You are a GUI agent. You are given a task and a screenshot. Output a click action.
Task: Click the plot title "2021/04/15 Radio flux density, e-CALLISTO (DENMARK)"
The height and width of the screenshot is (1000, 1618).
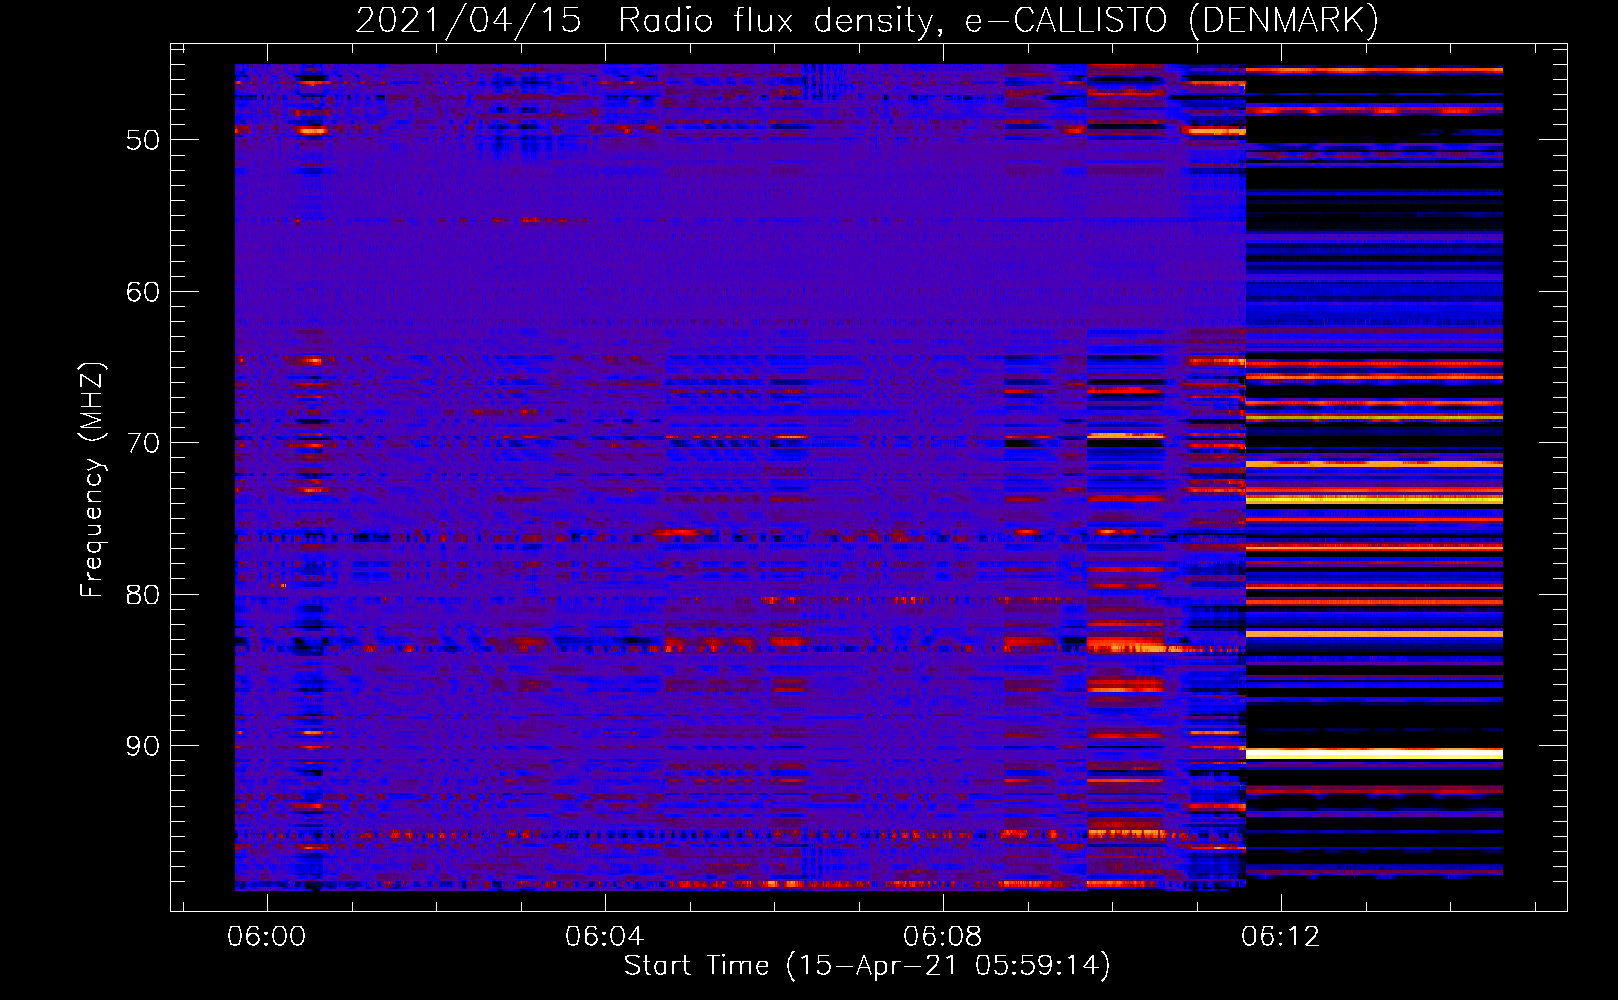pos(867,20)
